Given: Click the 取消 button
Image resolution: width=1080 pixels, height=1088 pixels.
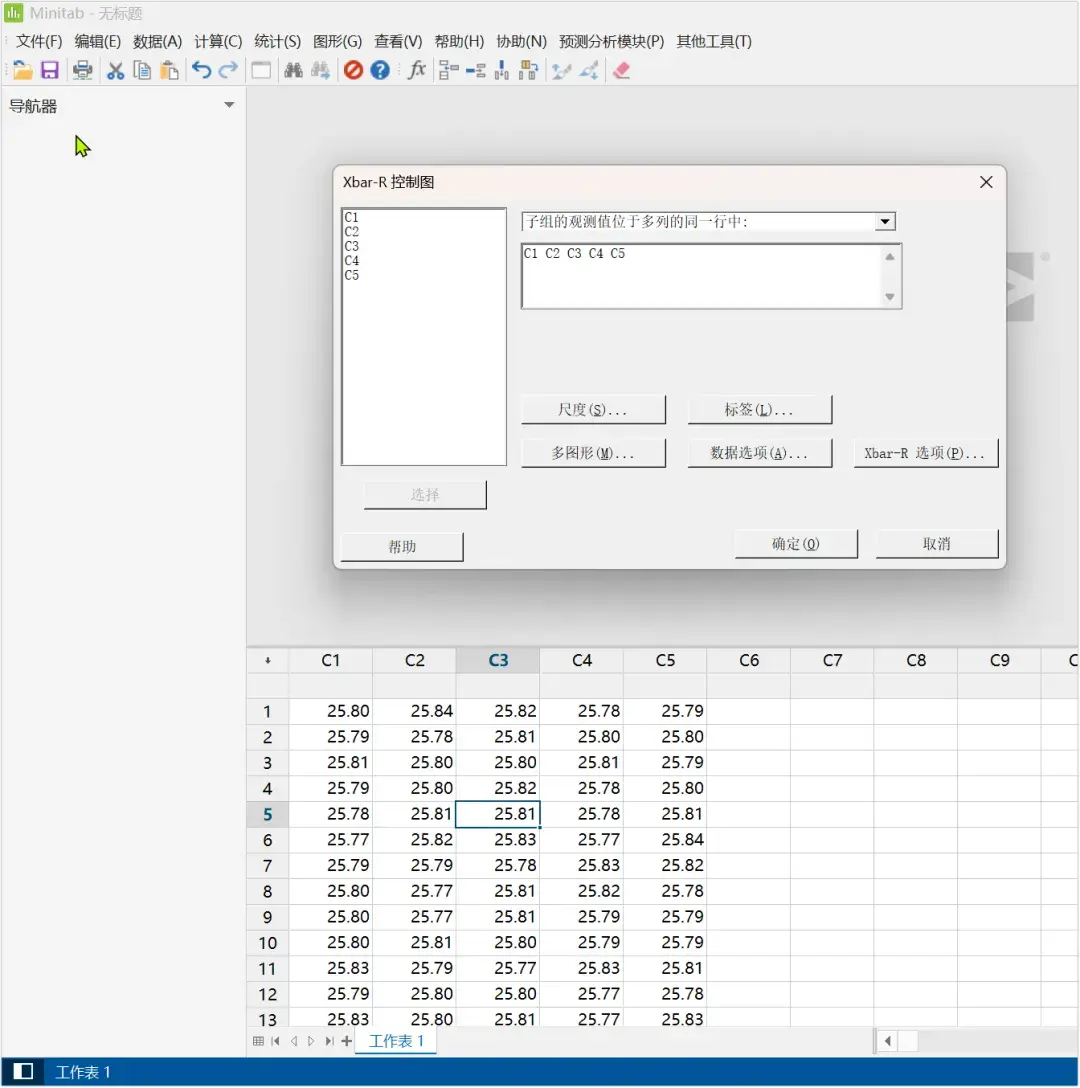Looking at the screenshot, I should [937, 544].
